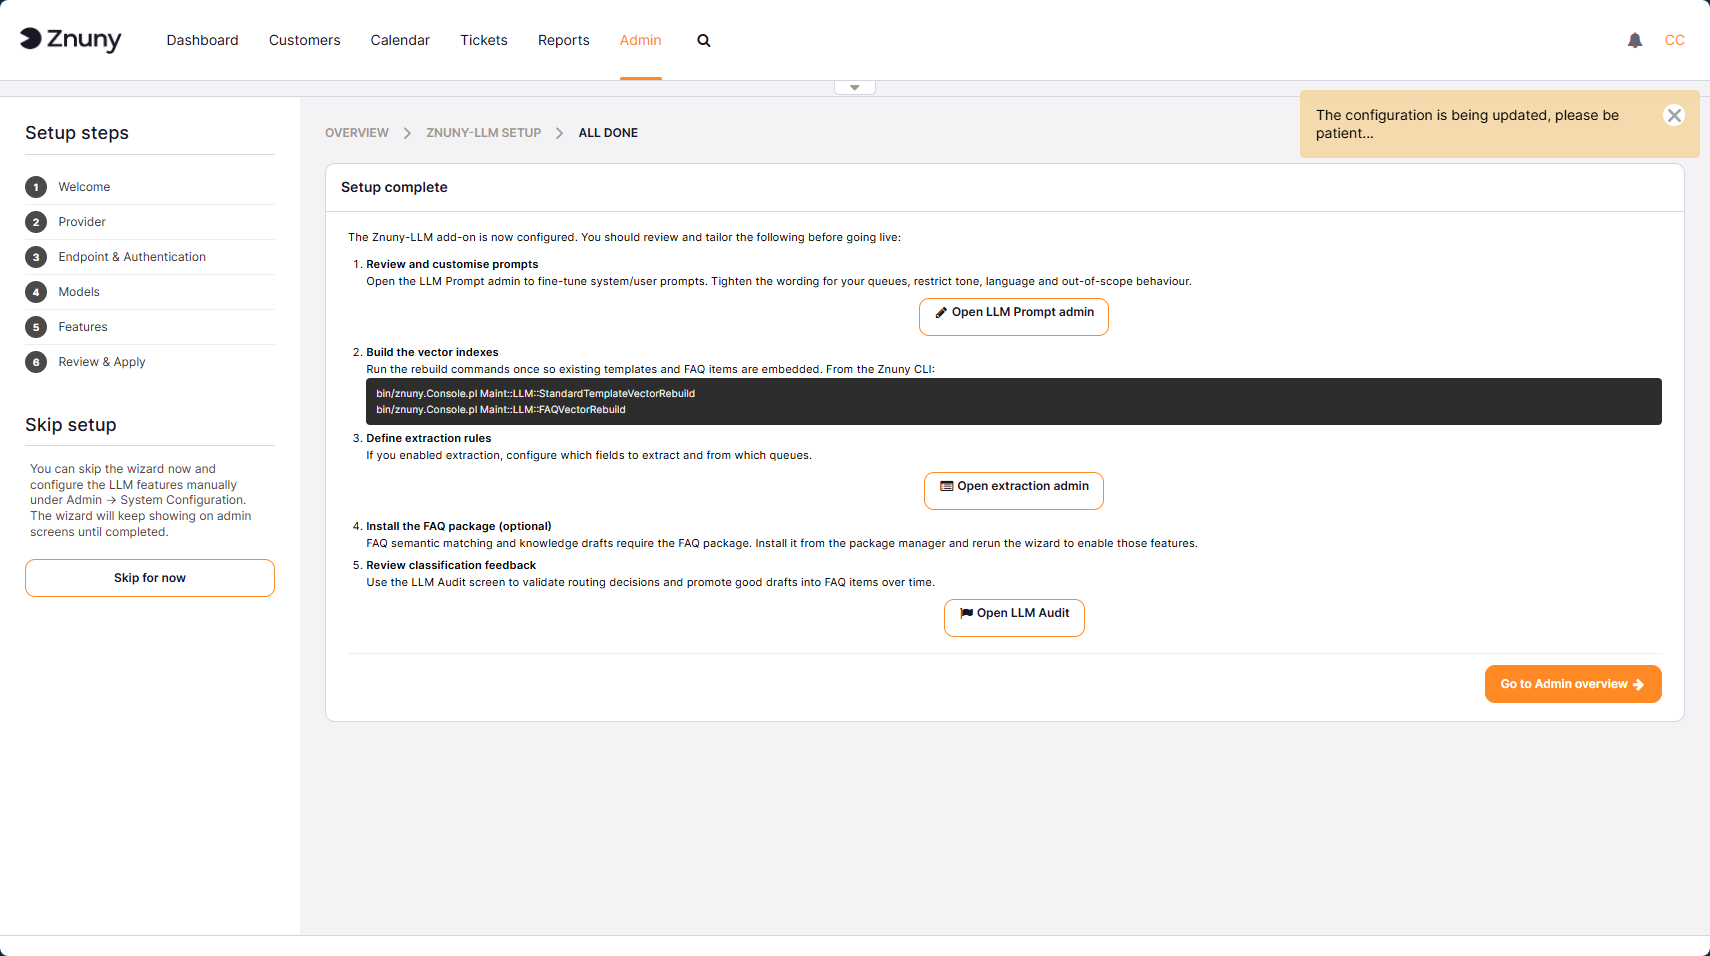Open the Customers menu

pos(305,40)
